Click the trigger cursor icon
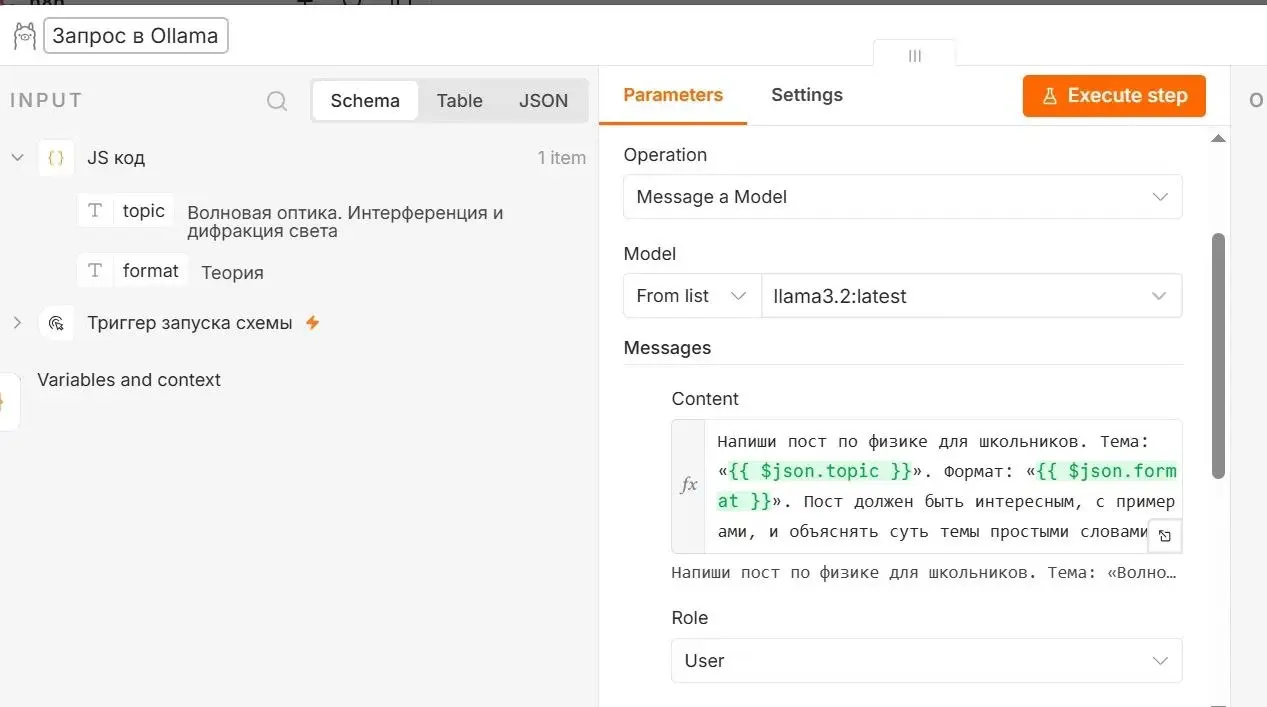This screenshot has height=707, width=1267. coord(57,323)
